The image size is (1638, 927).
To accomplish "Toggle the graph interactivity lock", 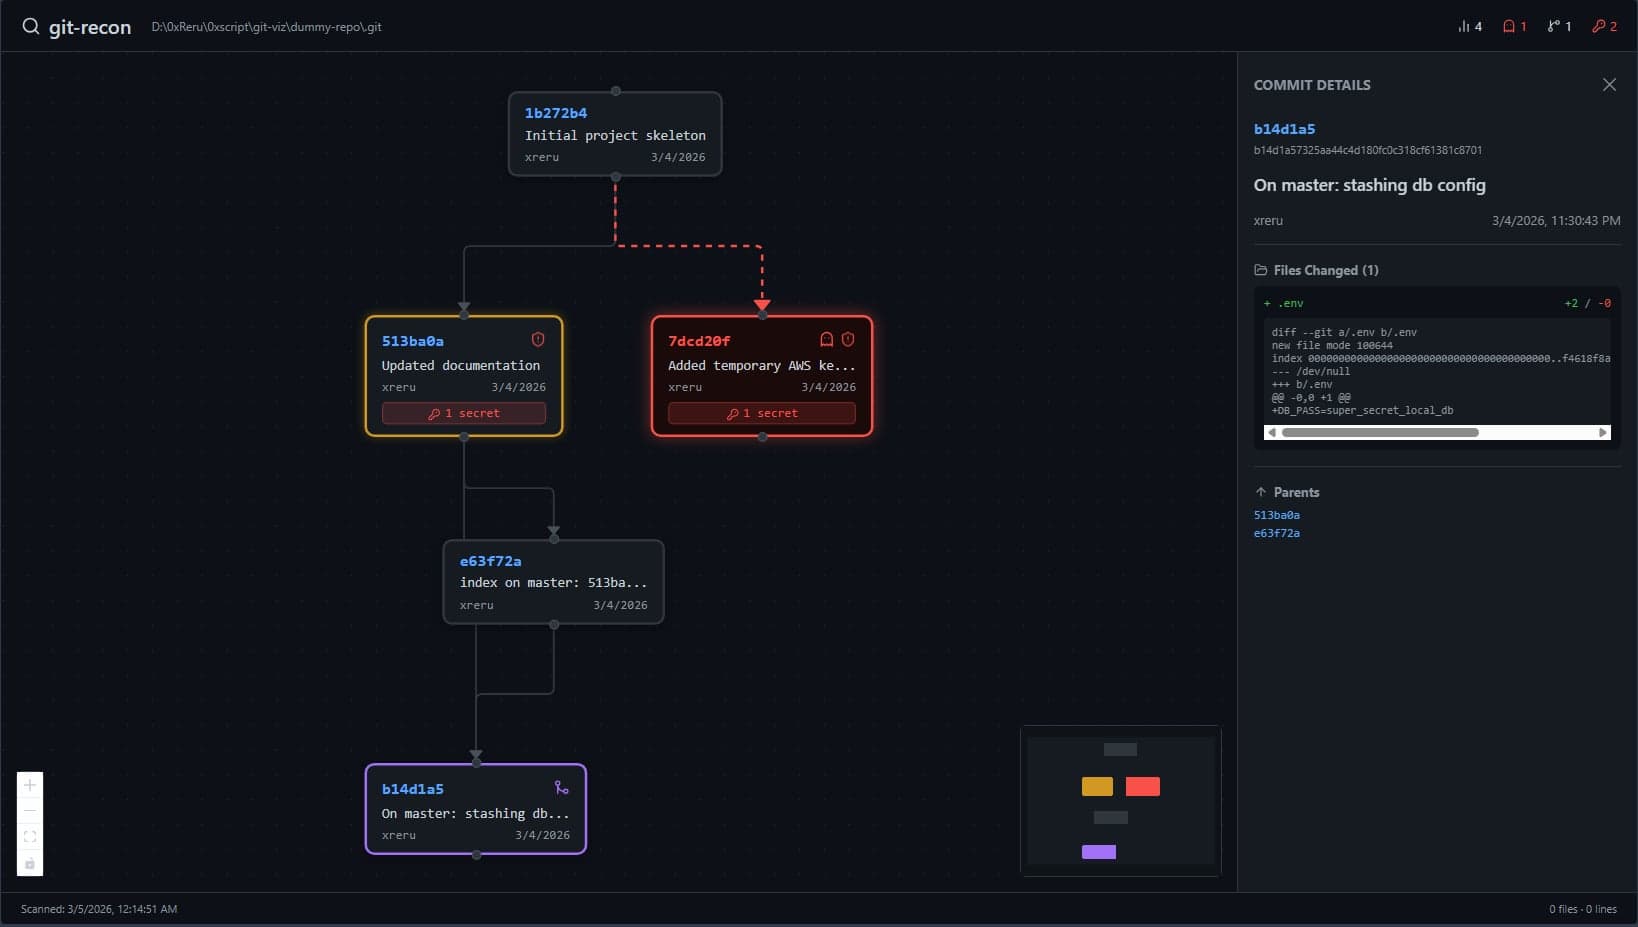I will tap(30, 863).
